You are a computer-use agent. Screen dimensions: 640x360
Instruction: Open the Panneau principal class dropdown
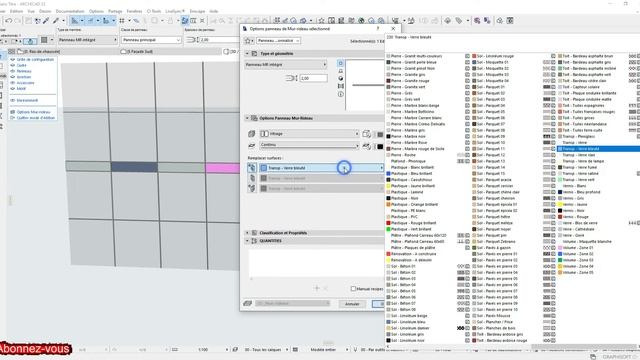click(x=151, y=40)
